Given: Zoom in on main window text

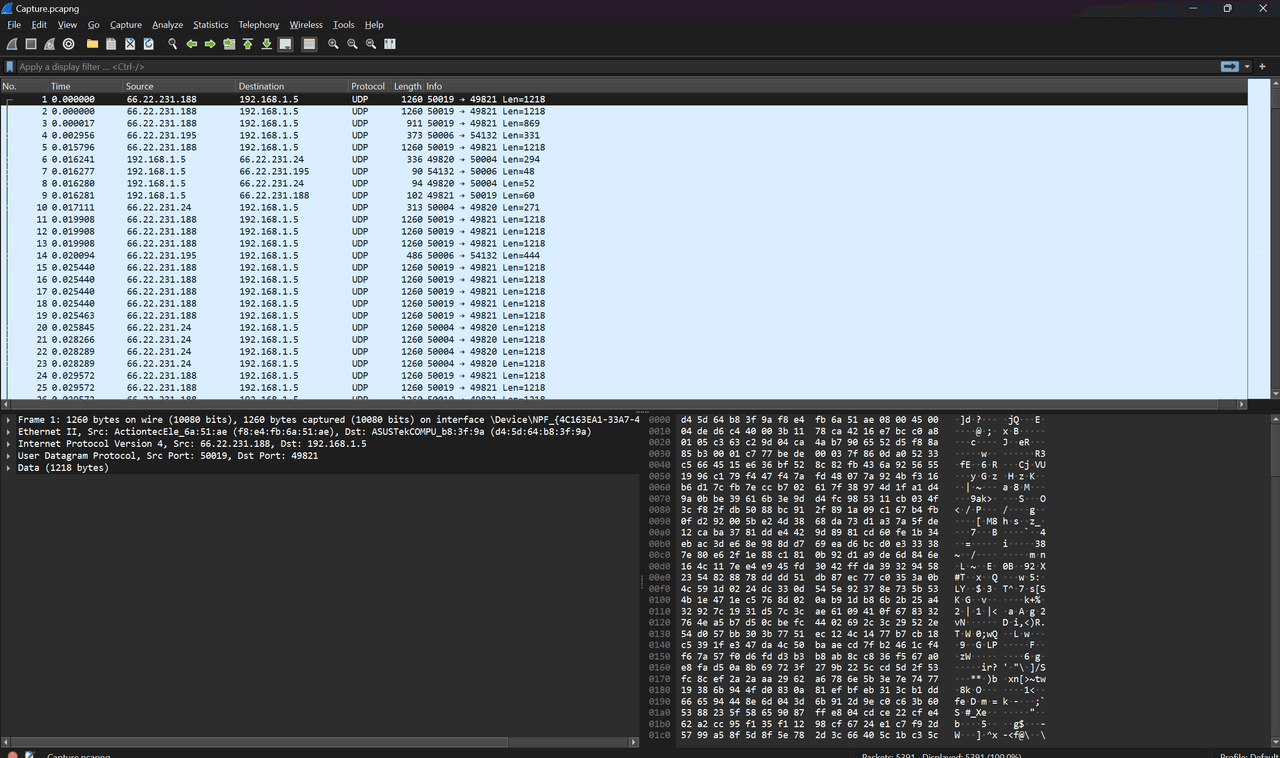Looking at the screenshot, I should [x=333, y=44].
